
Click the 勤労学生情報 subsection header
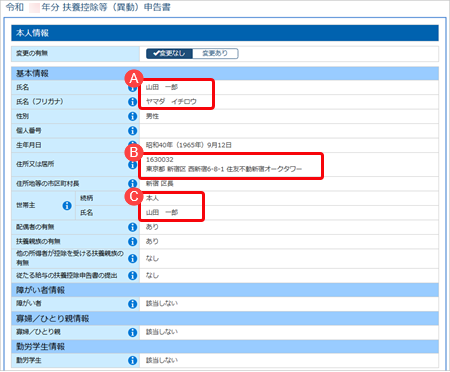click(225, 347)
